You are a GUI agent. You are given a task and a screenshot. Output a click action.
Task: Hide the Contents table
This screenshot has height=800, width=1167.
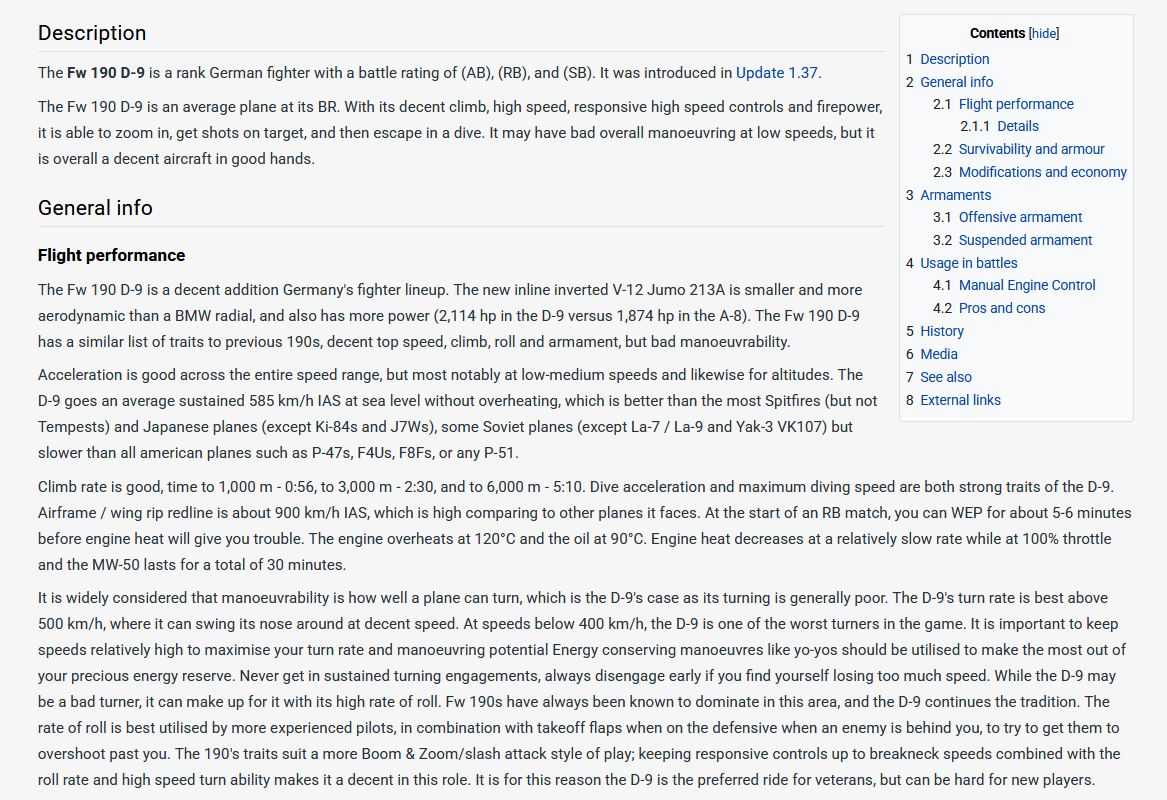(1044, 33)
